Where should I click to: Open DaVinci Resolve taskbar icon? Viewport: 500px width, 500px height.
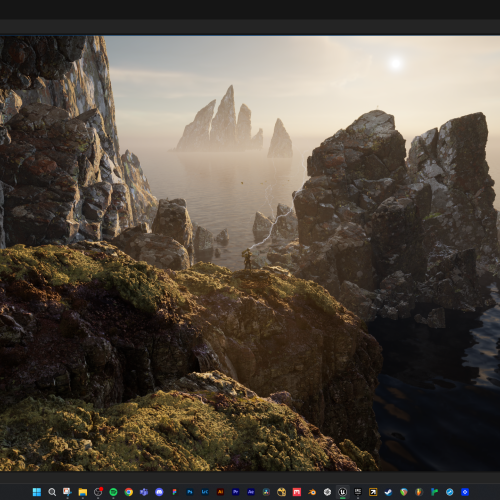[x=266, y=492]
